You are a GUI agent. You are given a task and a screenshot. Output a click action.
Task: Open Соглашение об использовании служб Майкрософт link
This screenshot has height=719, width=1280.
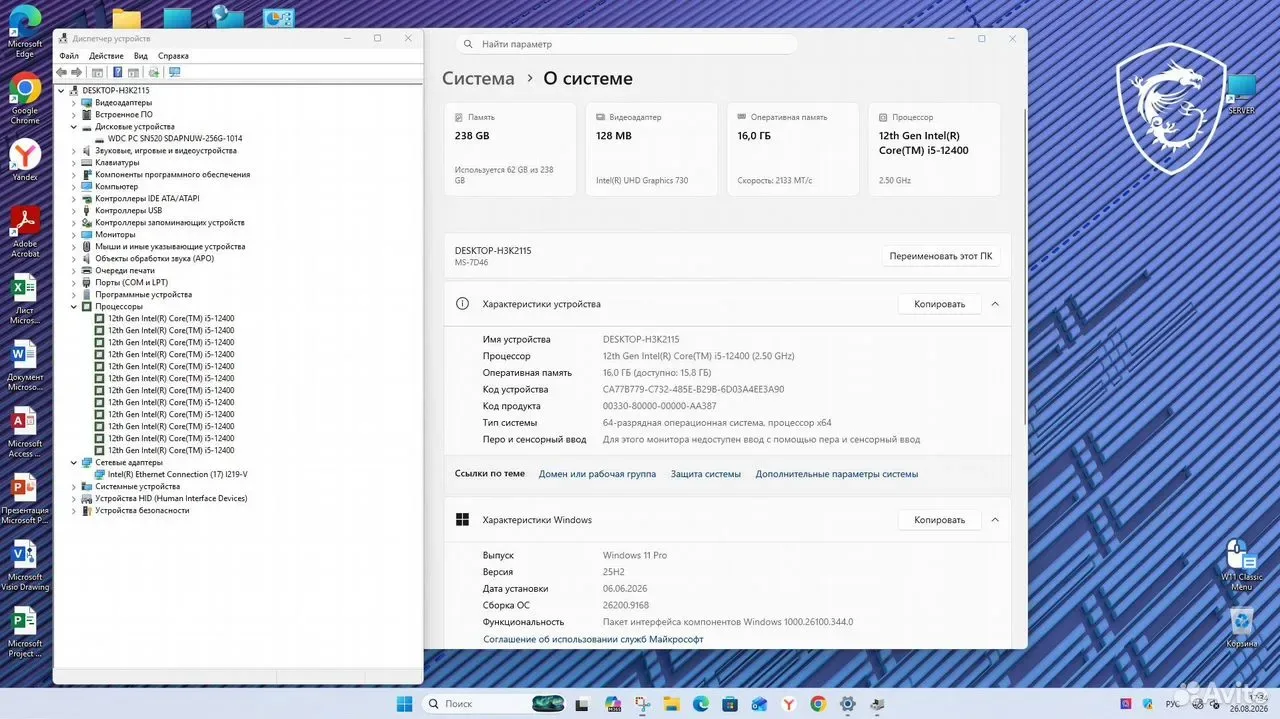point(593,639)
